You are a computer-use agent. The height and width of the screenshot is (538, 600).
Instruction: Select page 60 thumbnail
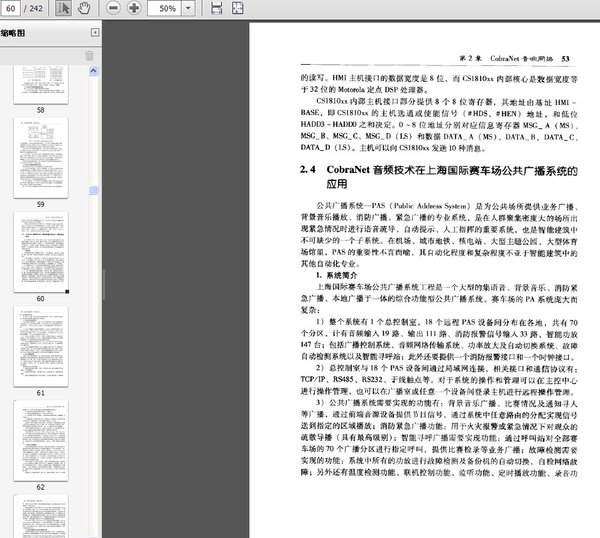click(41, 252)
